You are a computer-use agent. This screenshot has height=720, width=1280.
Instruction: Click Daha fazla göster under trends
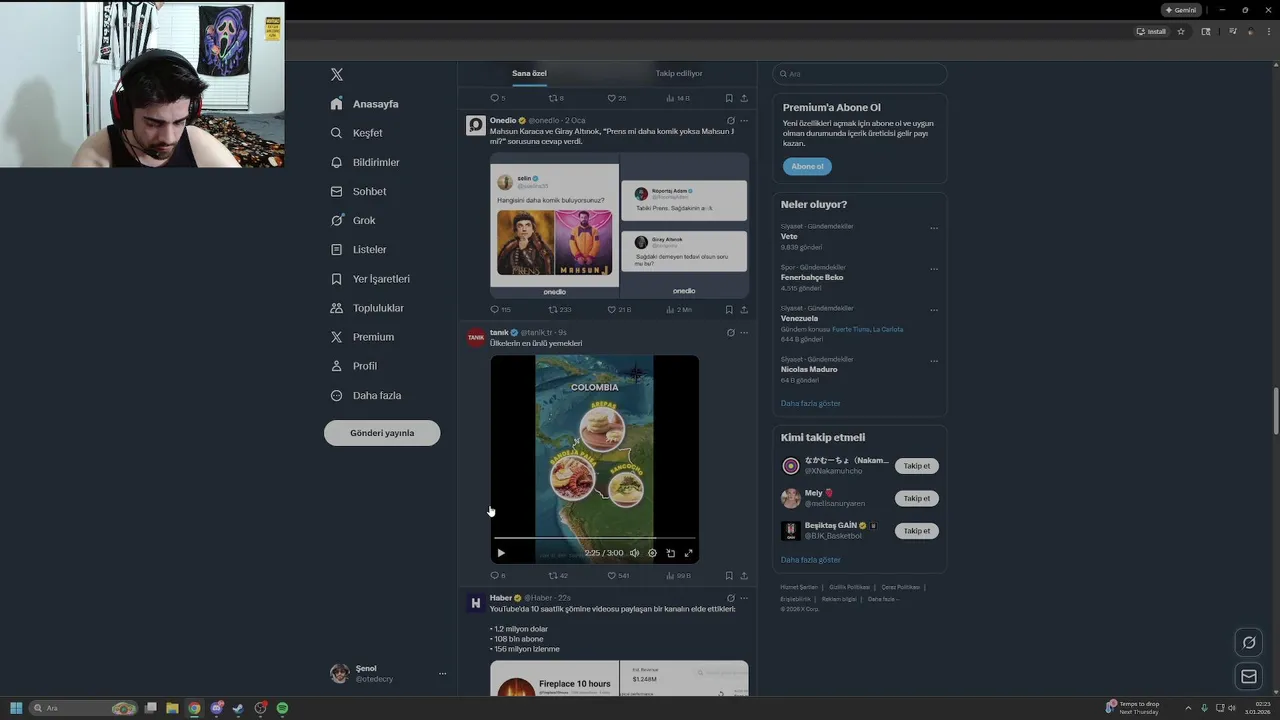pyautogui.click(x=810, y=403)
